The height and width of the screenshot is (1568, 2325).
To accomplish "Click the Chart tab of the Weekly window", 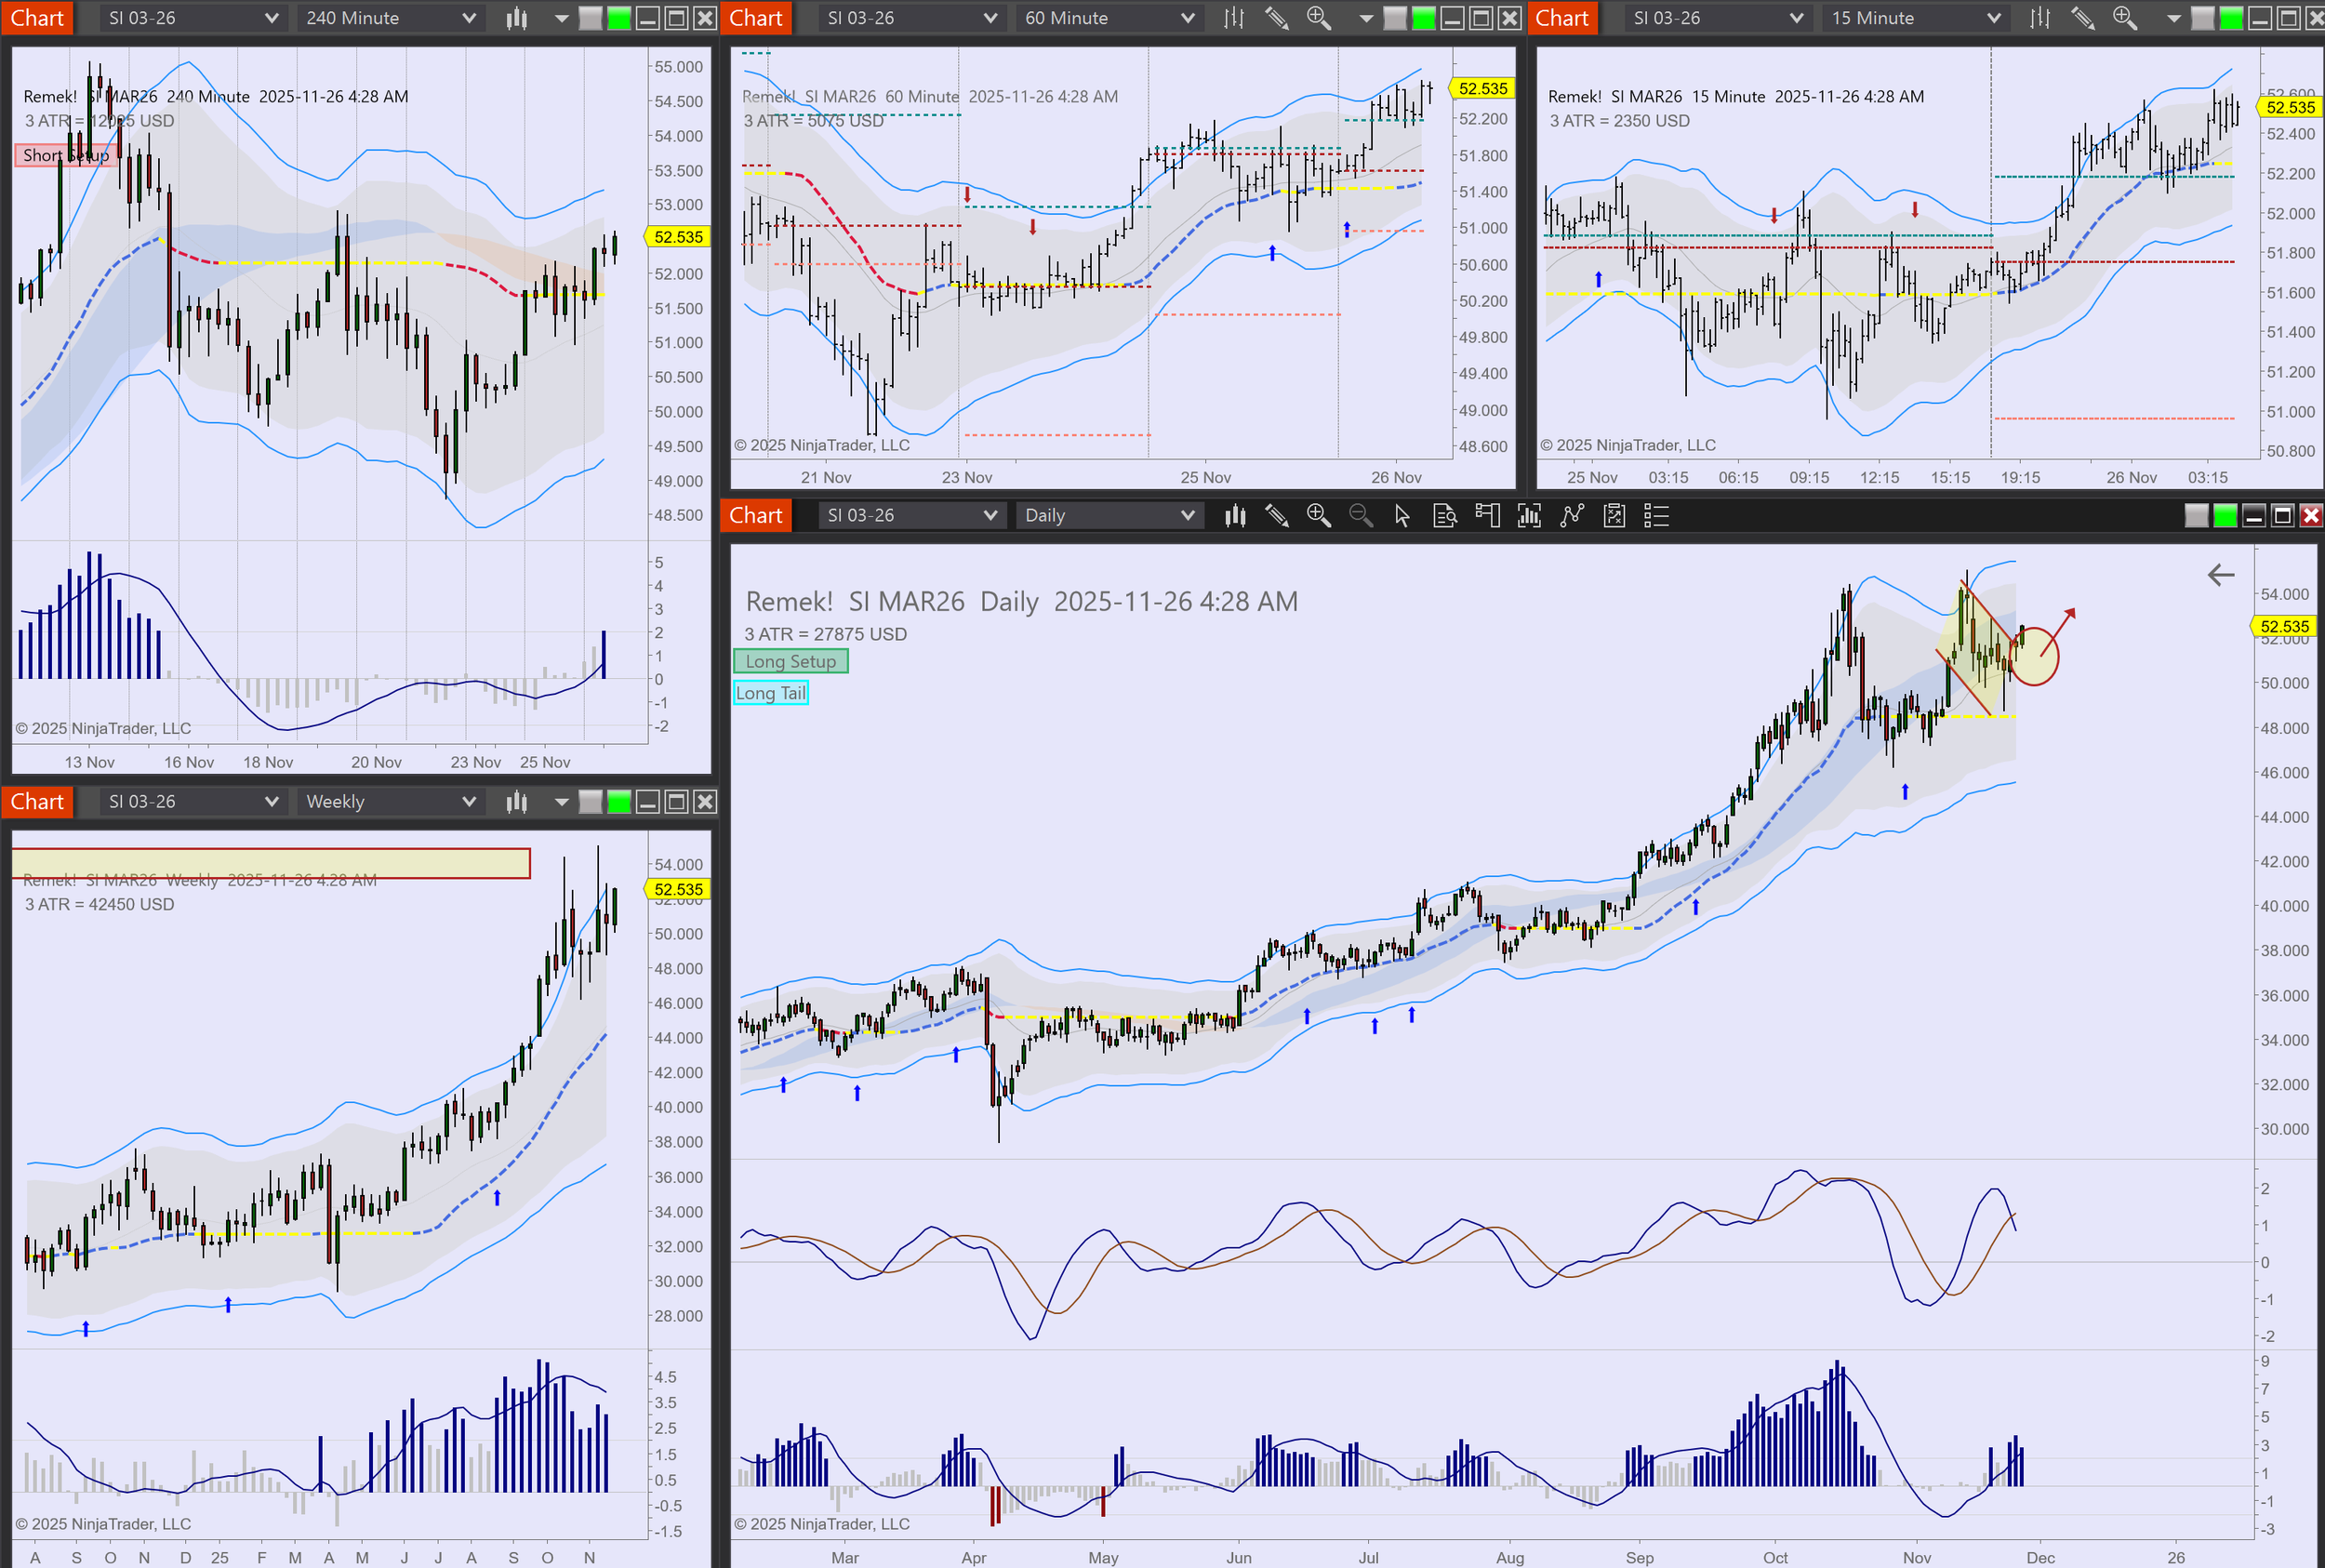I will pyautogui.click(x=37, y=801).
